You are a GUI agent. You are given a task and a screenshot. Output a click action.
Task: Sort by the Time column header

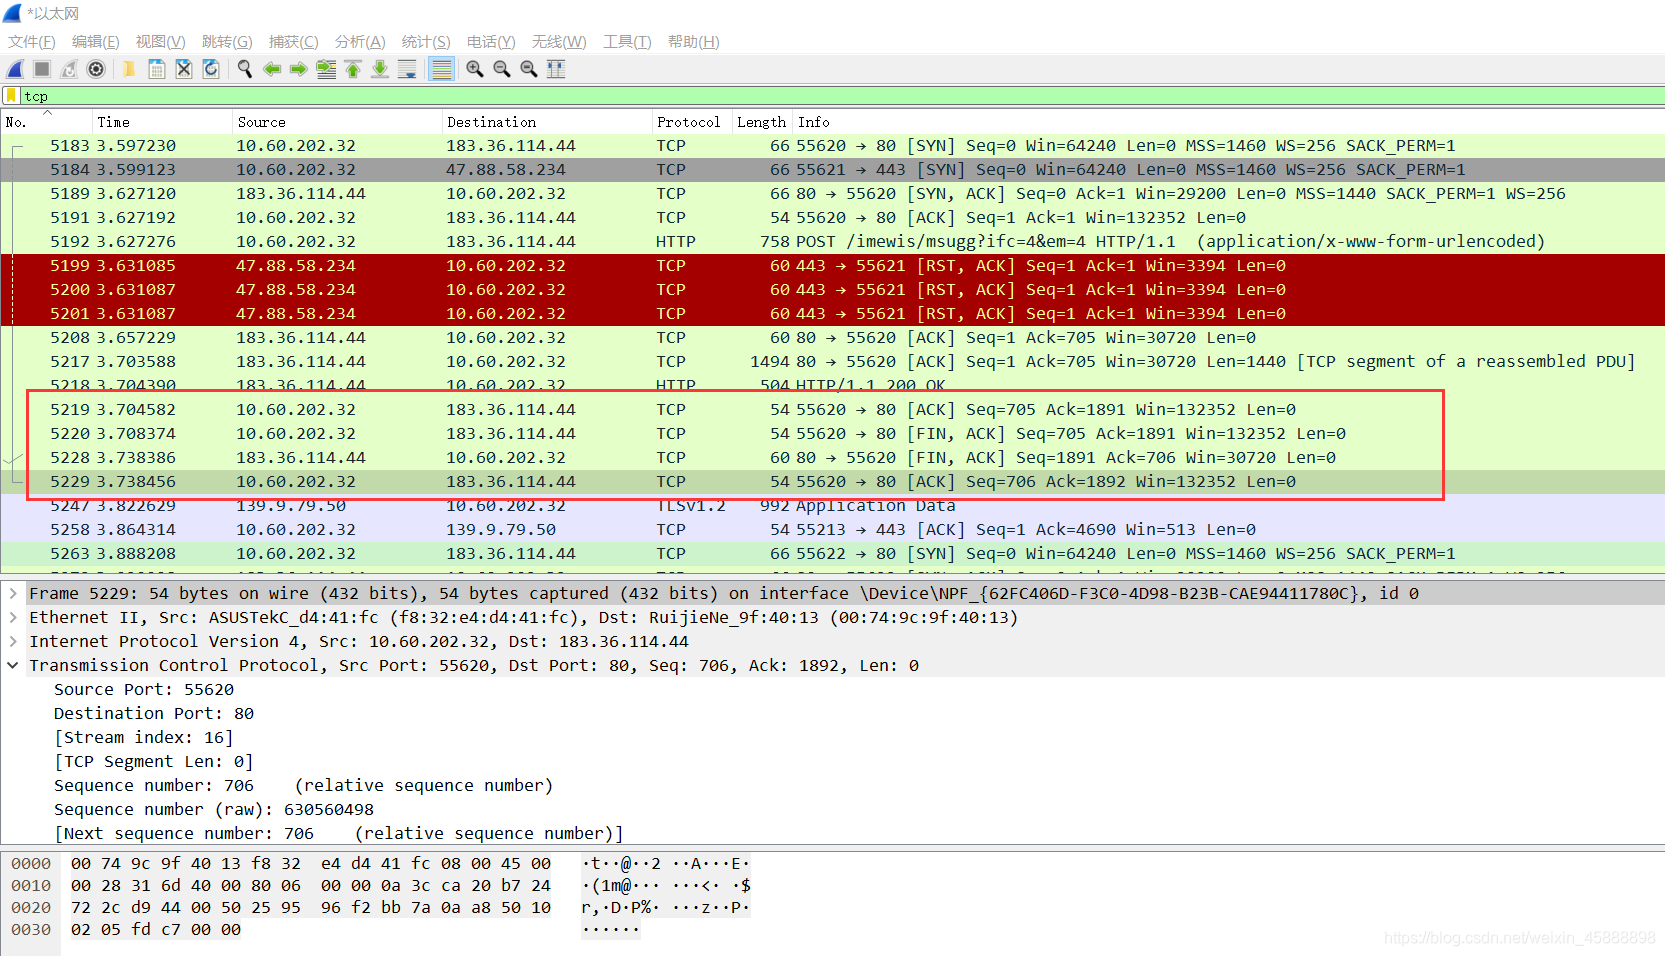pyautogui.click(x=162, y=122)
